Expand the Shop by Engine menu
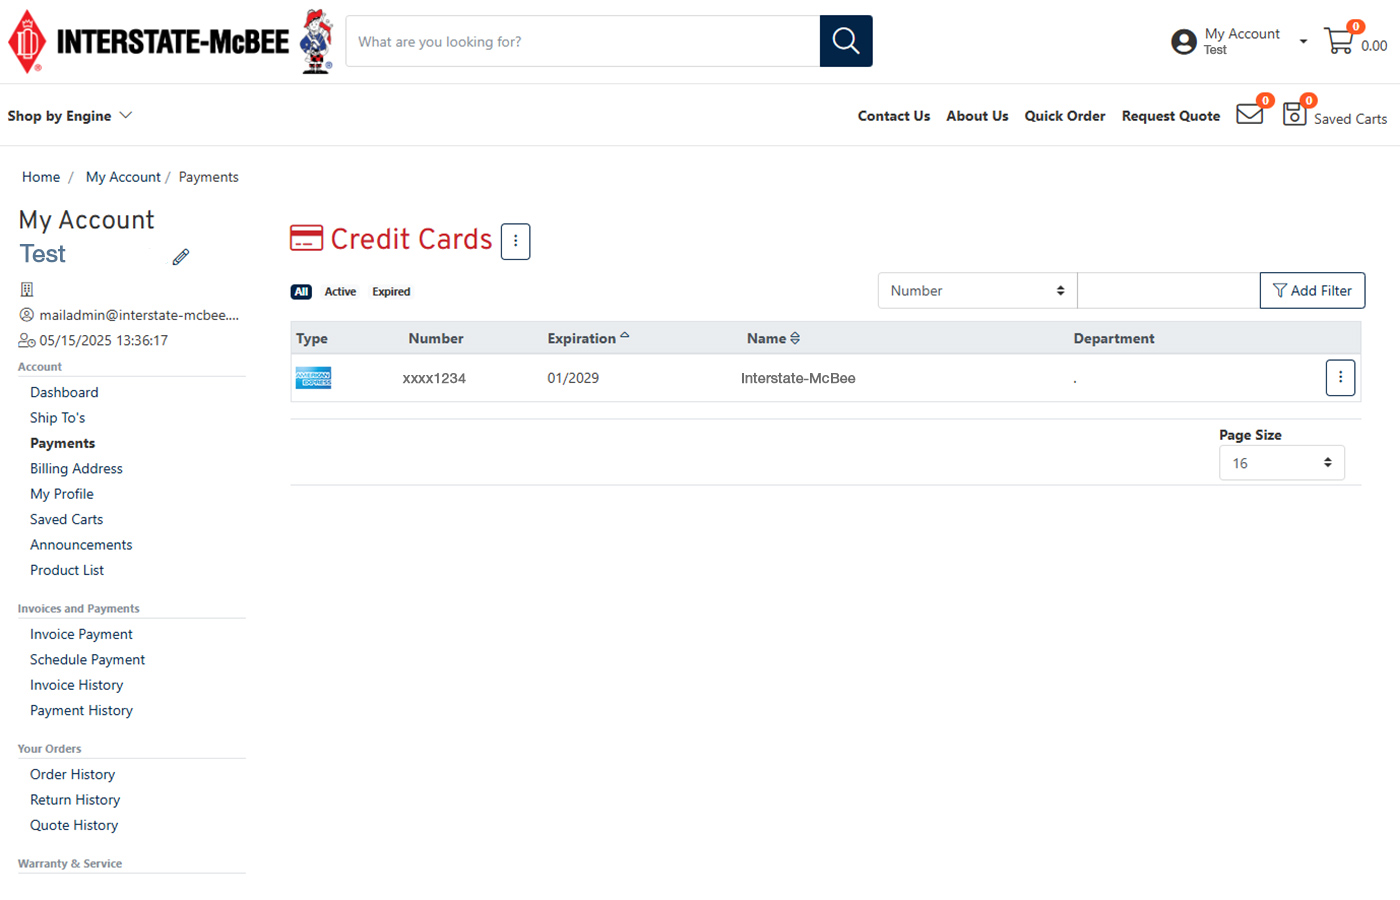The height and width of the screenshot is (900, 1400). coord(70,115)
